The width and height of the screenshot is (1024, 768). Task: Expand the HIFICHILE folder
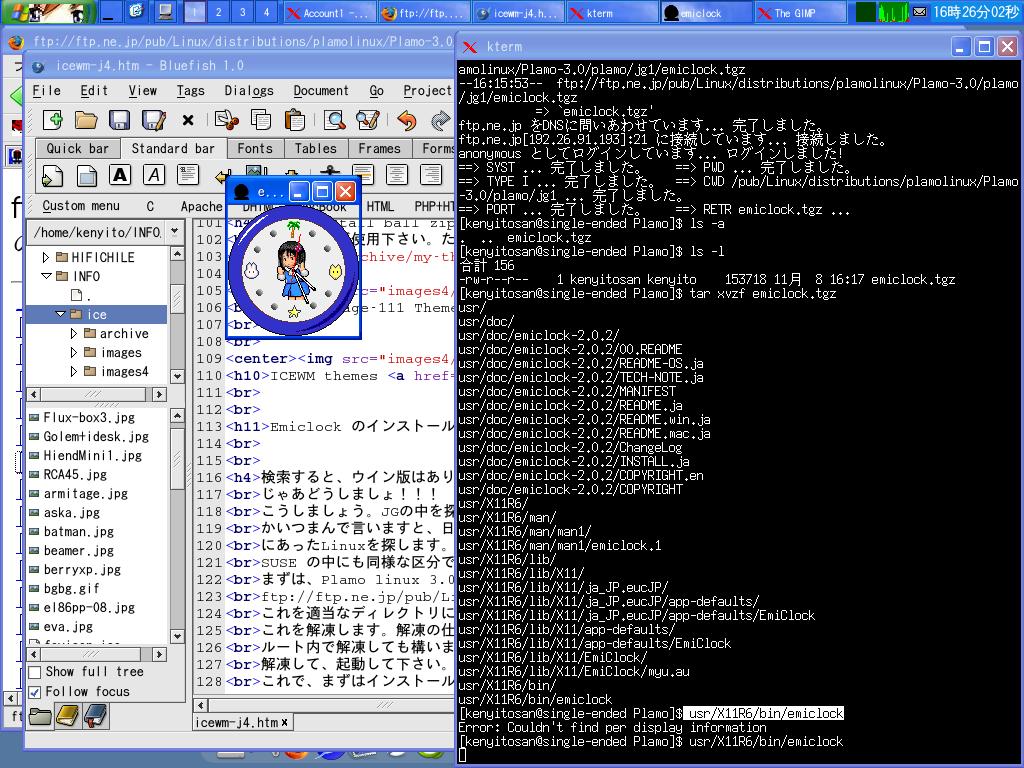click(x=45, y=257)
